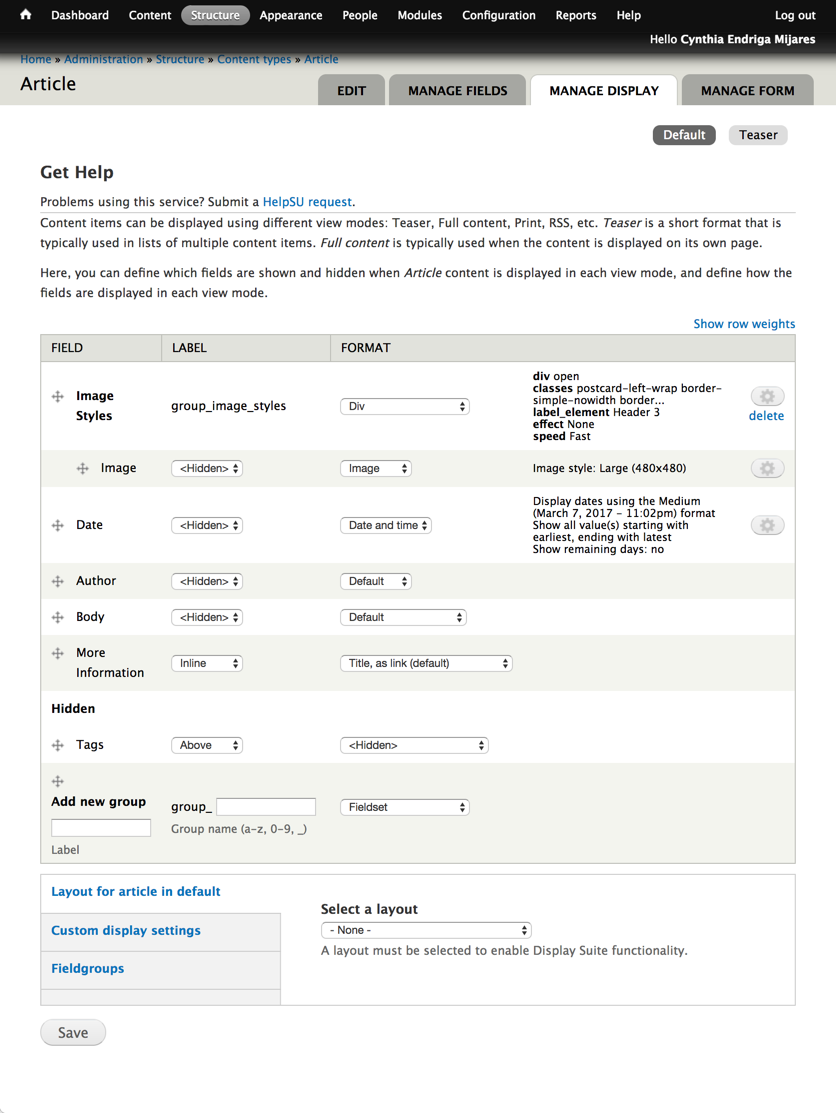The image size is (836, 1113).
Task: Open Author label dropdown
Action: [x=207, y=581]
